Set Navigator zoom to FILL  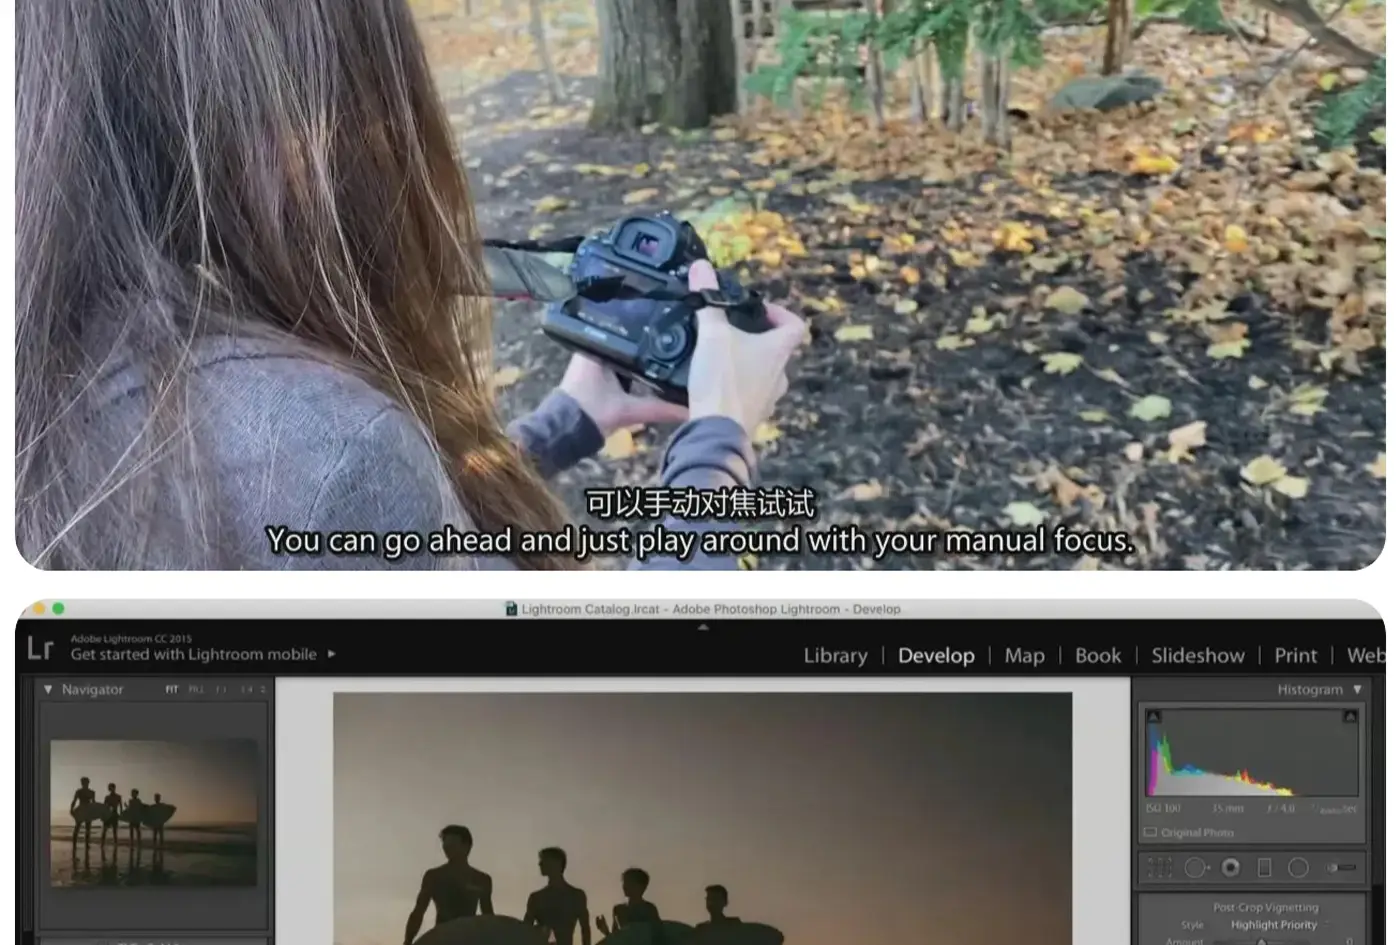[196, 689]
